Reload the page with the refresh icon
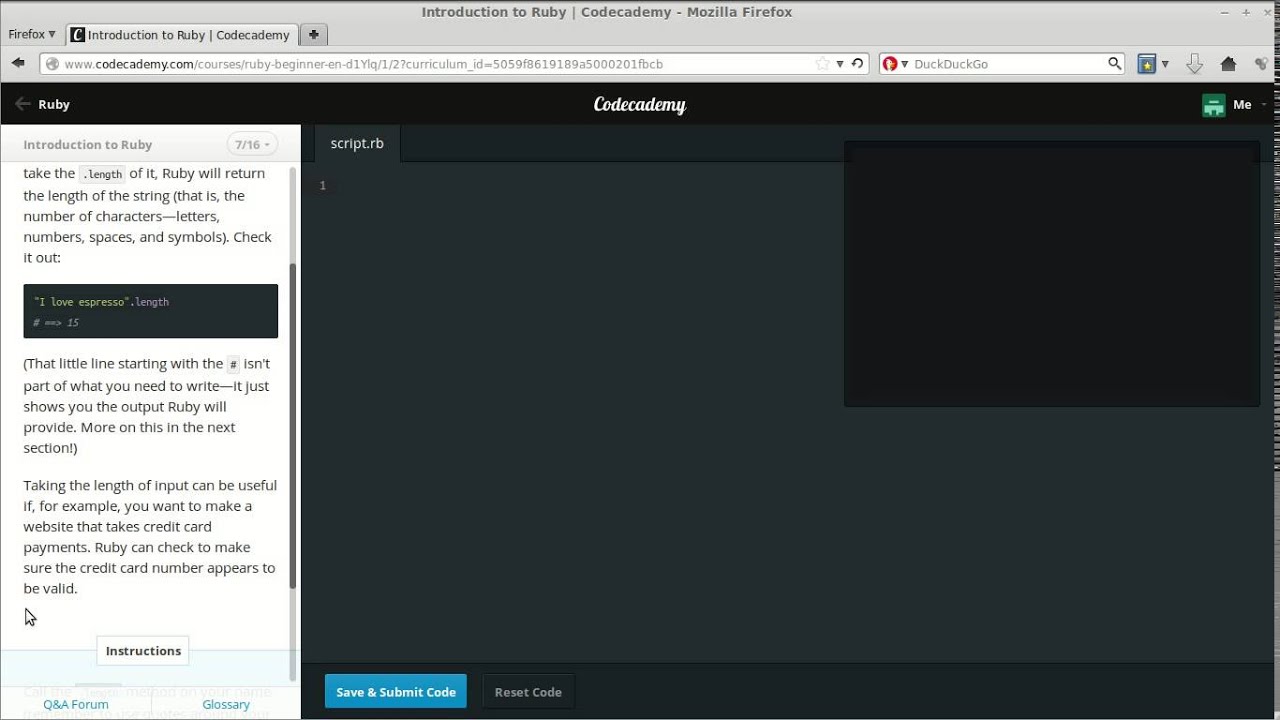 (857, 63)
